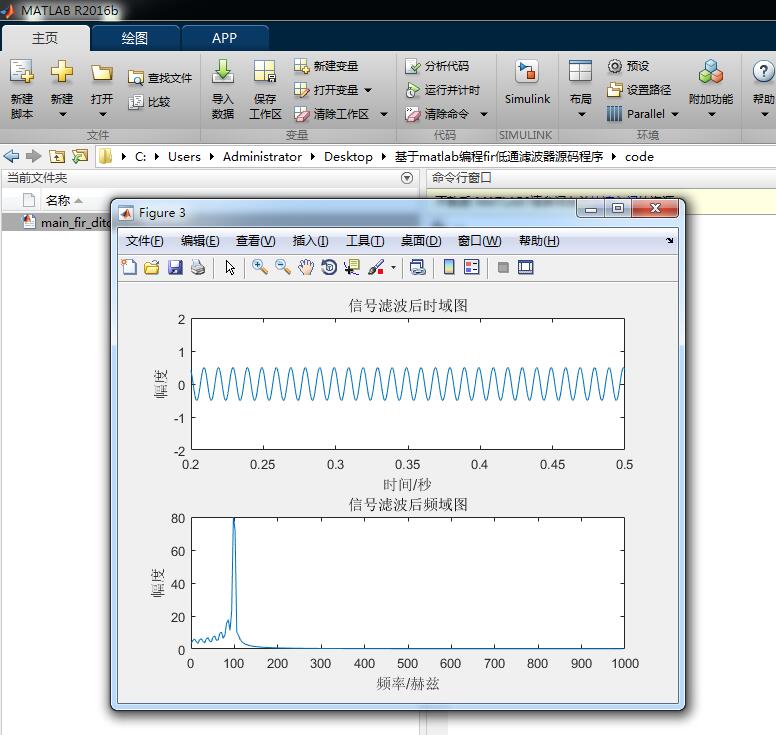
Task: Toggle the Pan hand tool
Action: tap(306, 267)
